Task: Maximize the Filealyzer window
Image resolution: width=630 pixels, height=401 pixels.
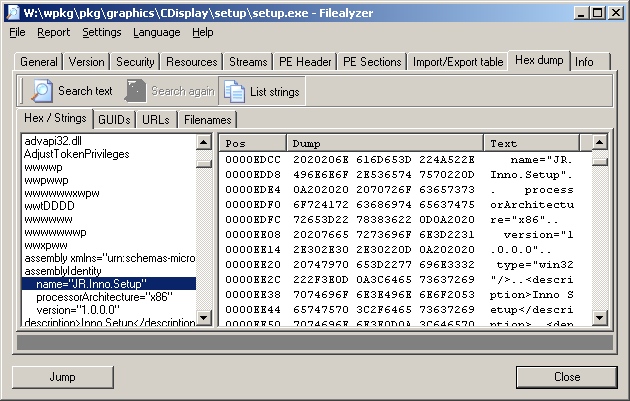Action: click(598, 13)
